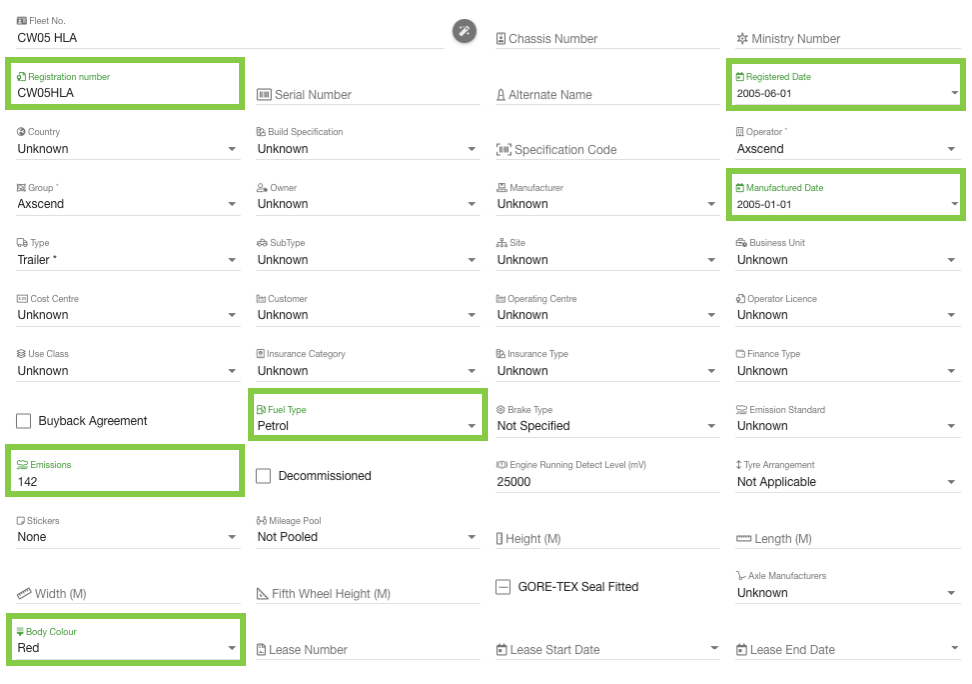Image resolution: width=972 pixels, height=684 pixels.
Task: Tick the Buyback Agreement checkbox
Action: point(24,421)
